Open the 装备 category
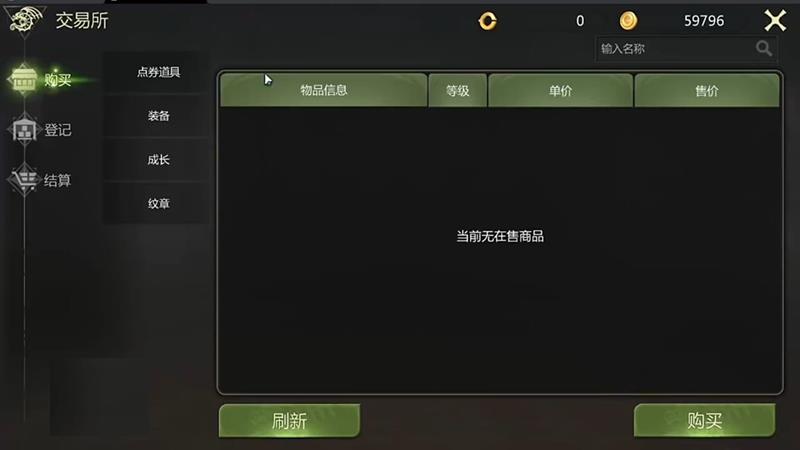800x450 pixels. [x=158, y=116]
